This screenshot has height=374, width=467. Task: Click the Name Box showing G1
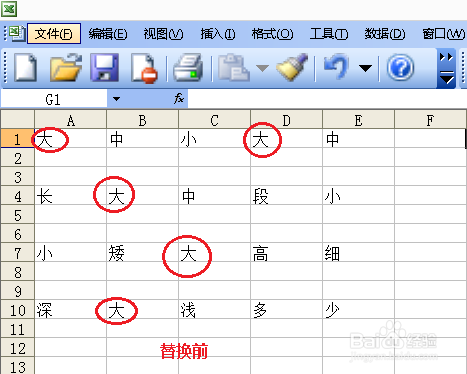(54, 99)
